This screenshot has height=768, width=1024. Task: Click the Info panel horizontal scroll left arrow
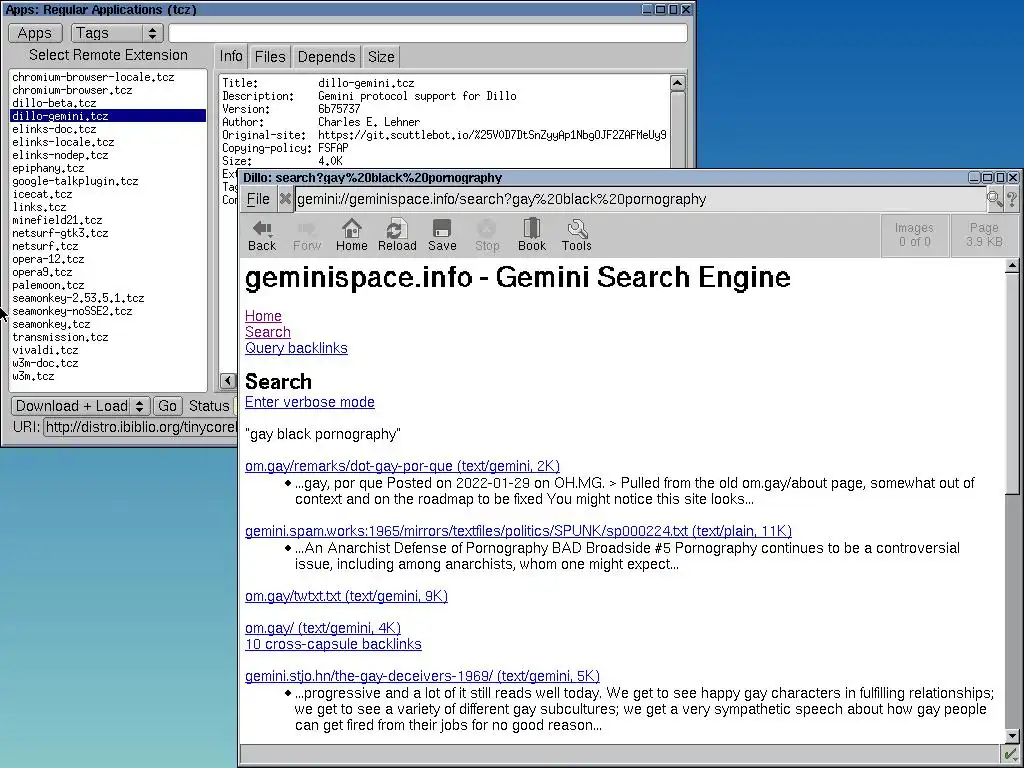pyautogui.click(x=228, y=381)
